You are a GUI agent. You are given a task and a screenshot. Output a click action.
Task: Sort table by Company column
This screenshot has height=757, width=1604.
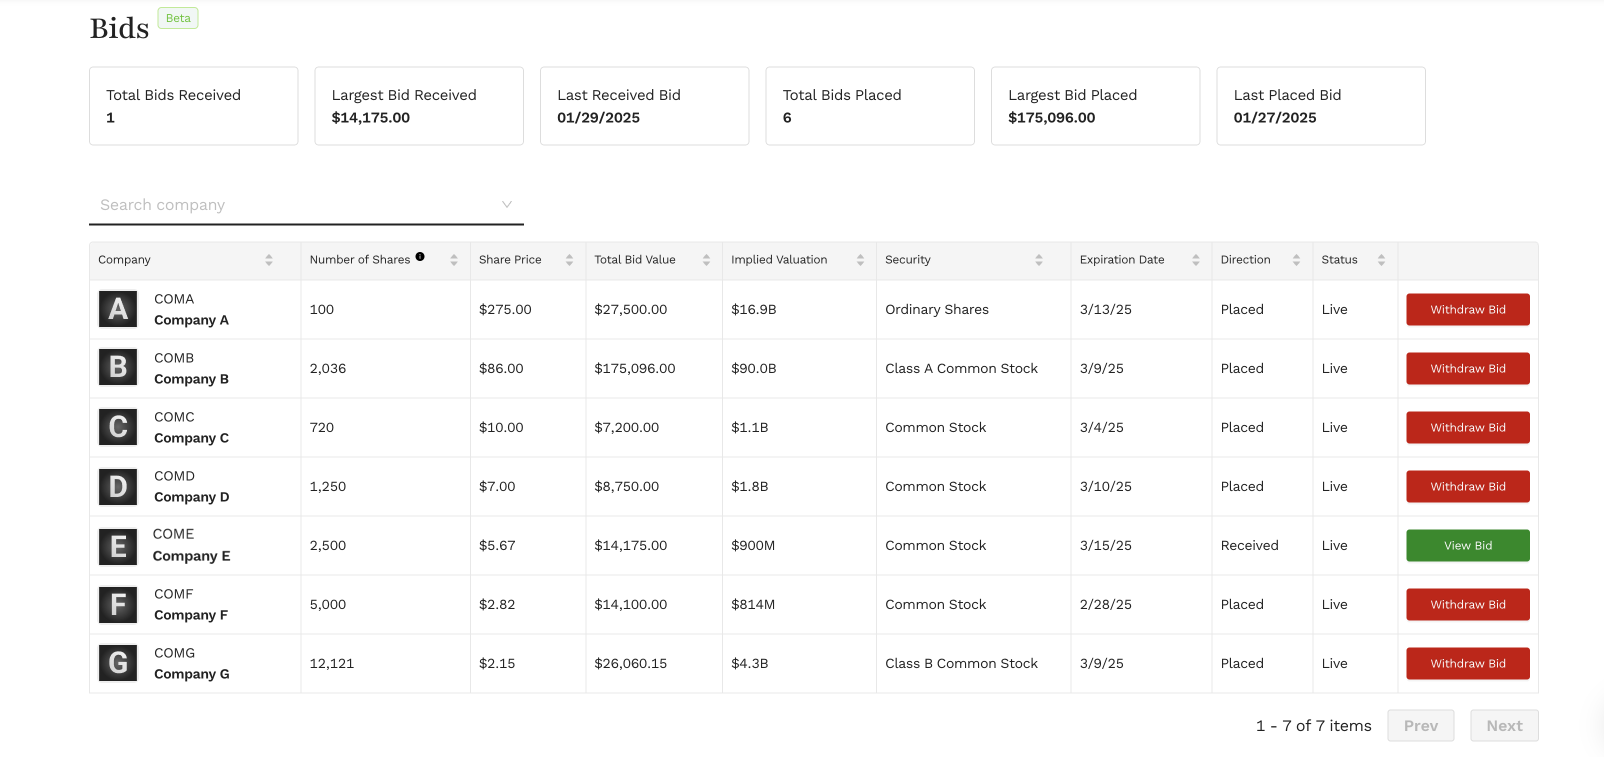(268, 260)
